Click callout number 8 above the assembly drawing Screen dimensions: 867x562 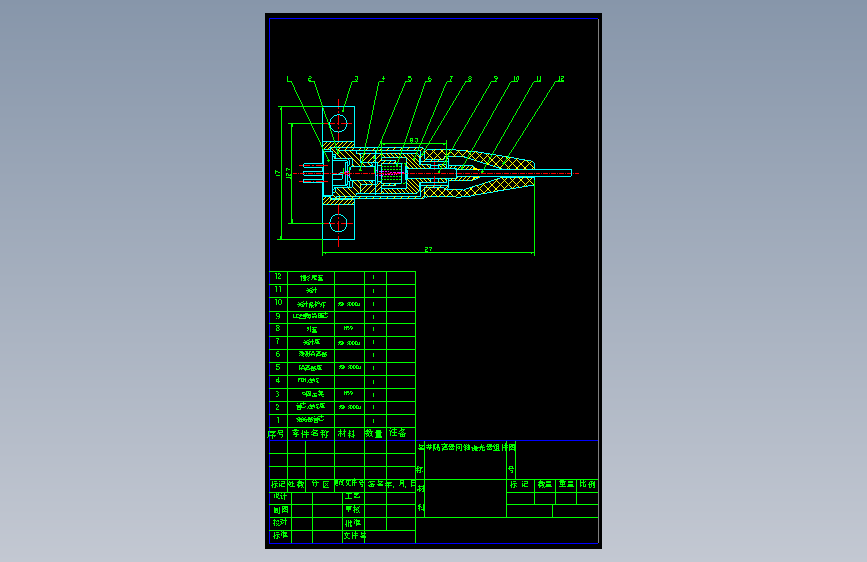[x=469, y=79]
